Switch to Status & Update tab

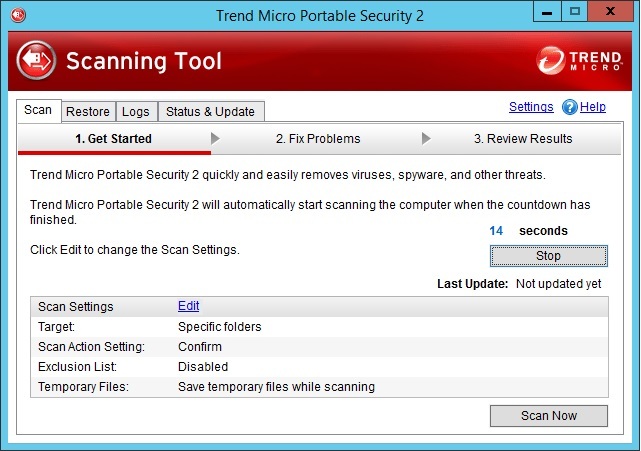[x=211, y=112]
